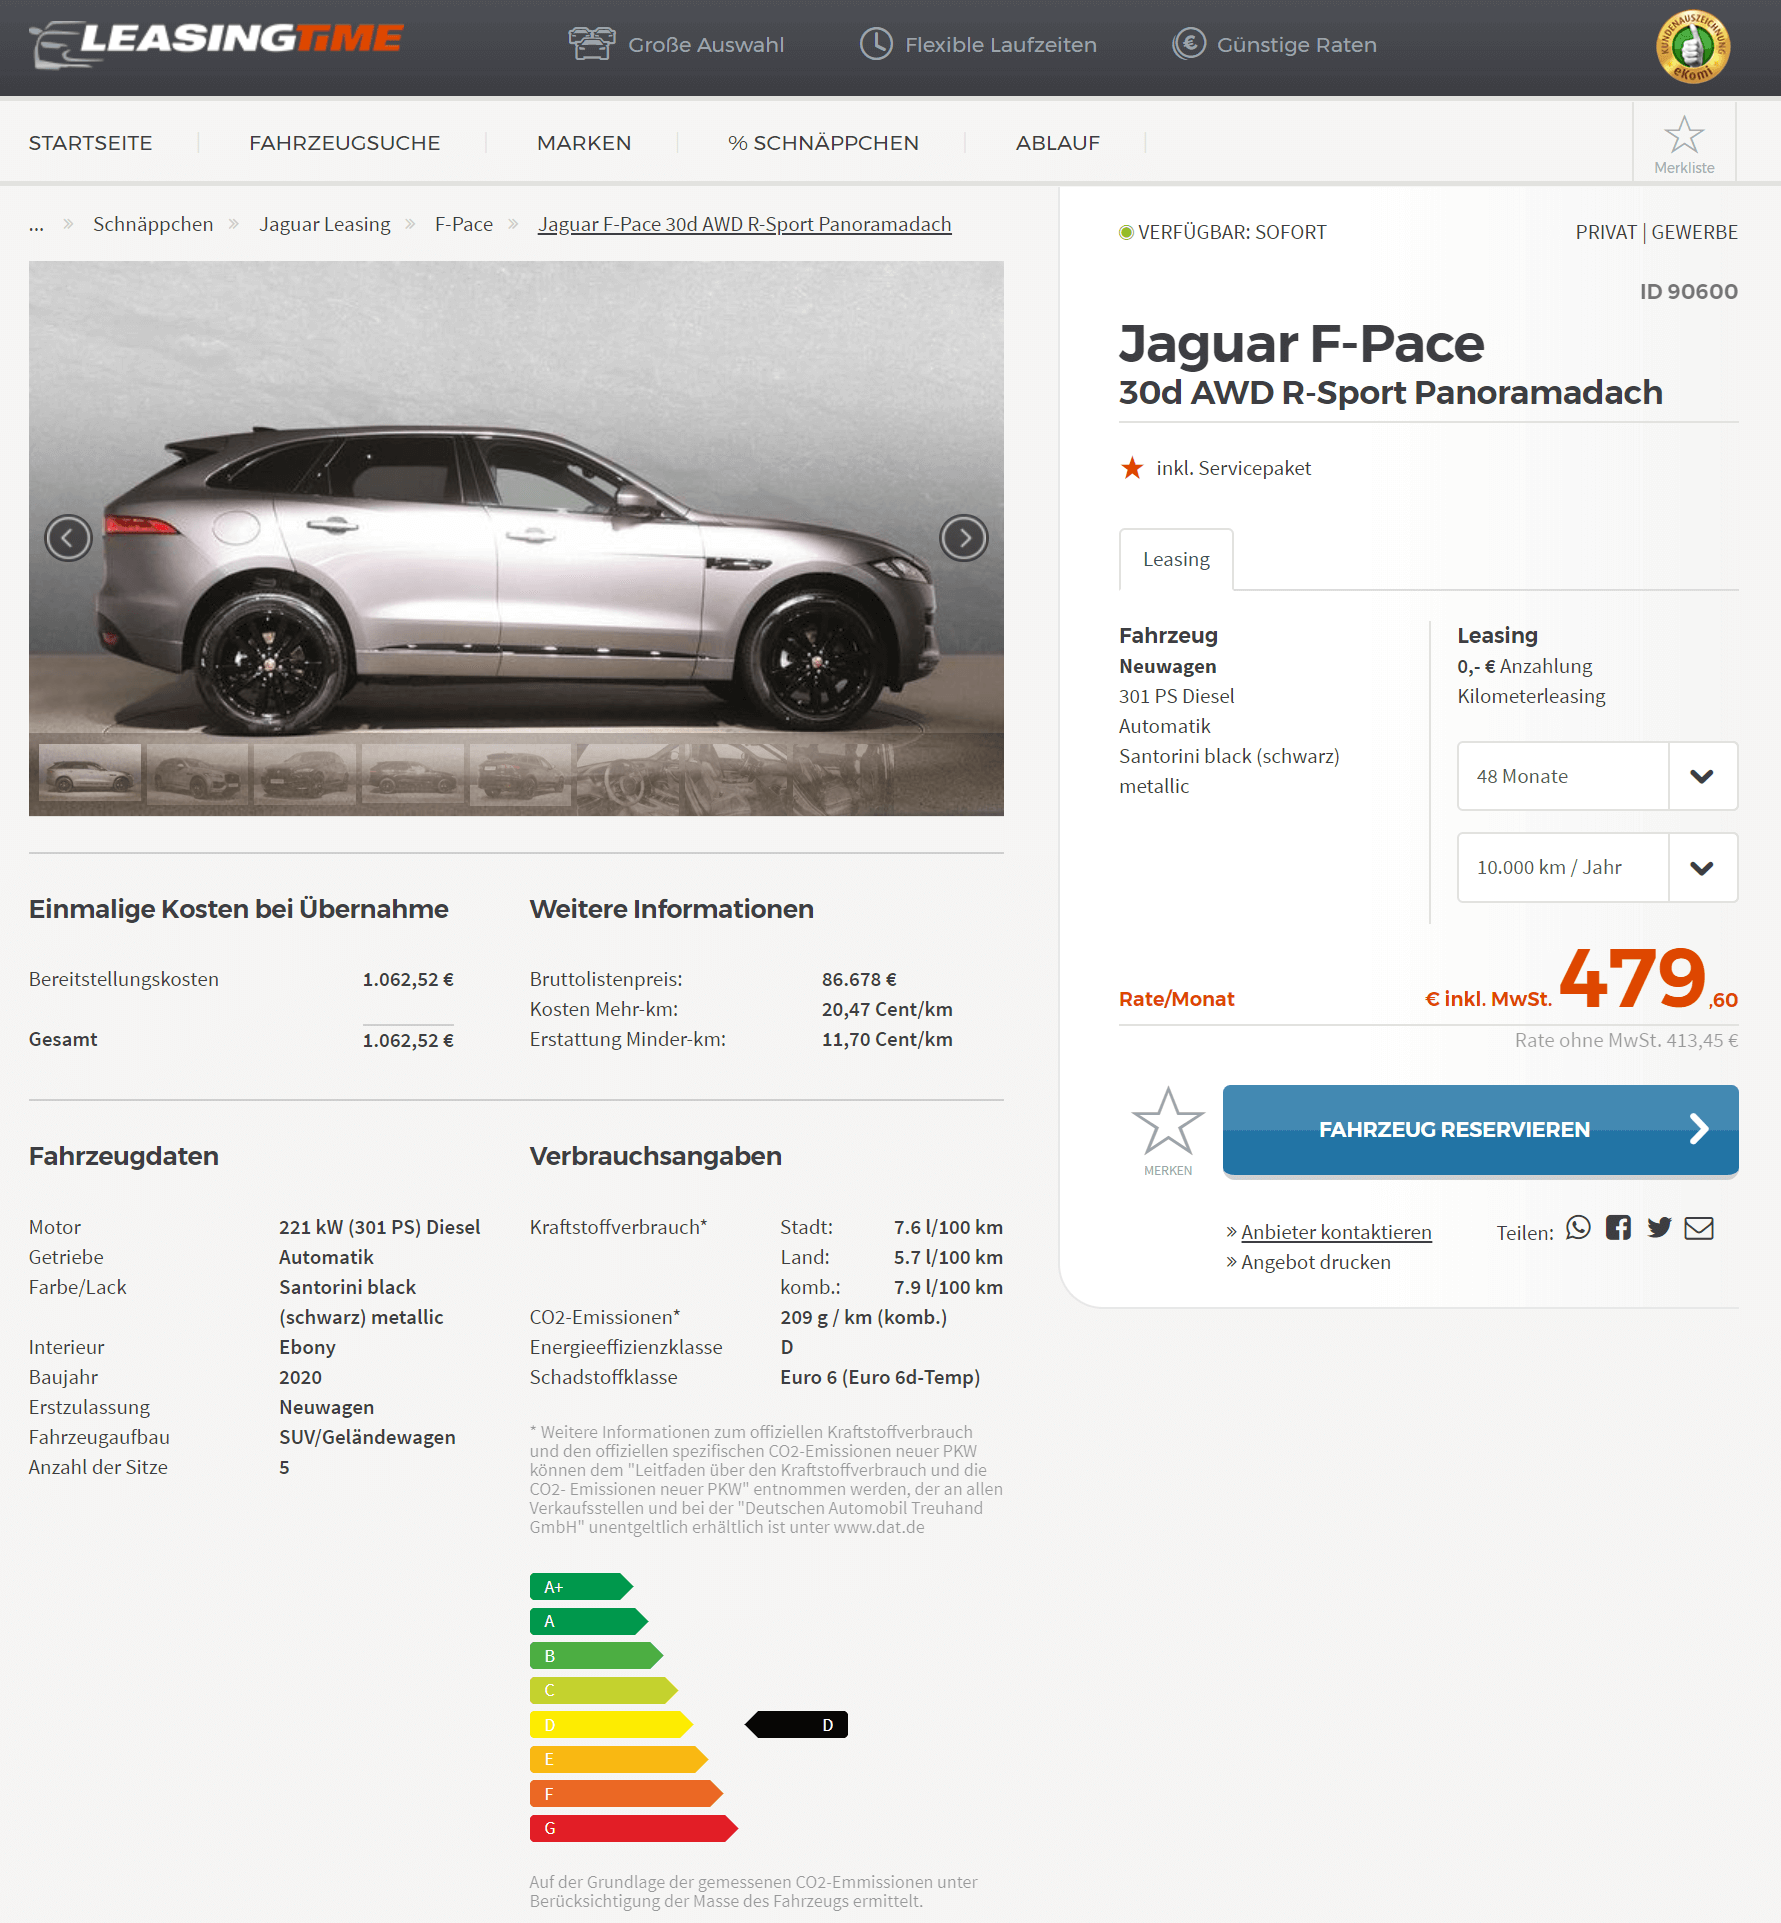
Task: Click the text "ID 90600"
Action: pos(1688,291)
